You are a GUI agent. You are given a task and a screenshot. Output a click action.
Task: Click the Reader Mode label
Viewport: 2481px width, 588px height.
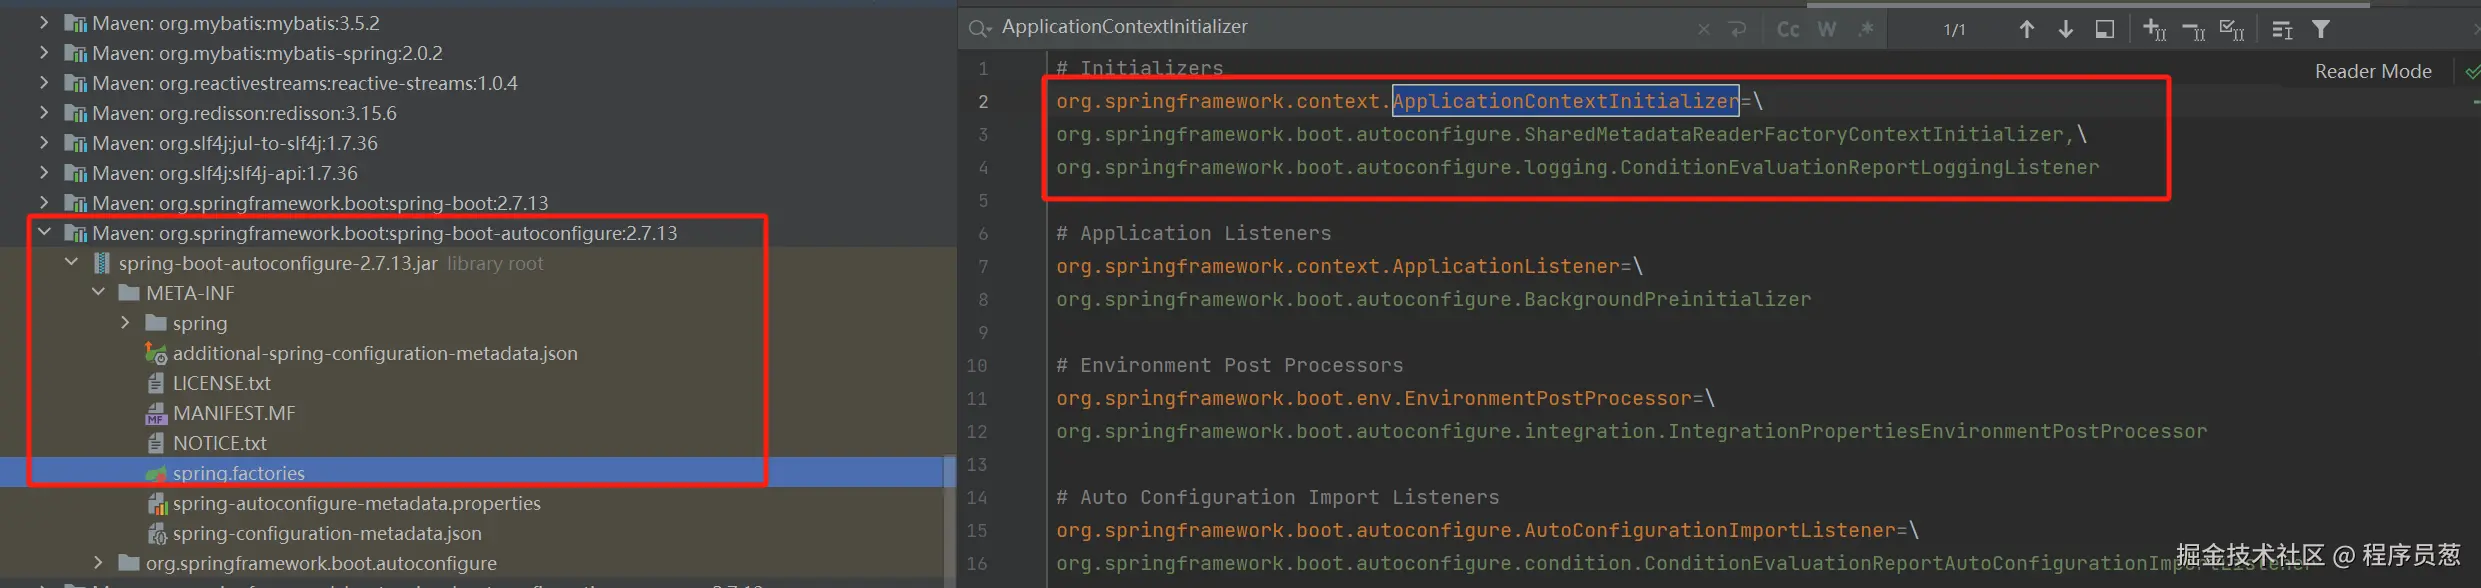(2373, 71)
